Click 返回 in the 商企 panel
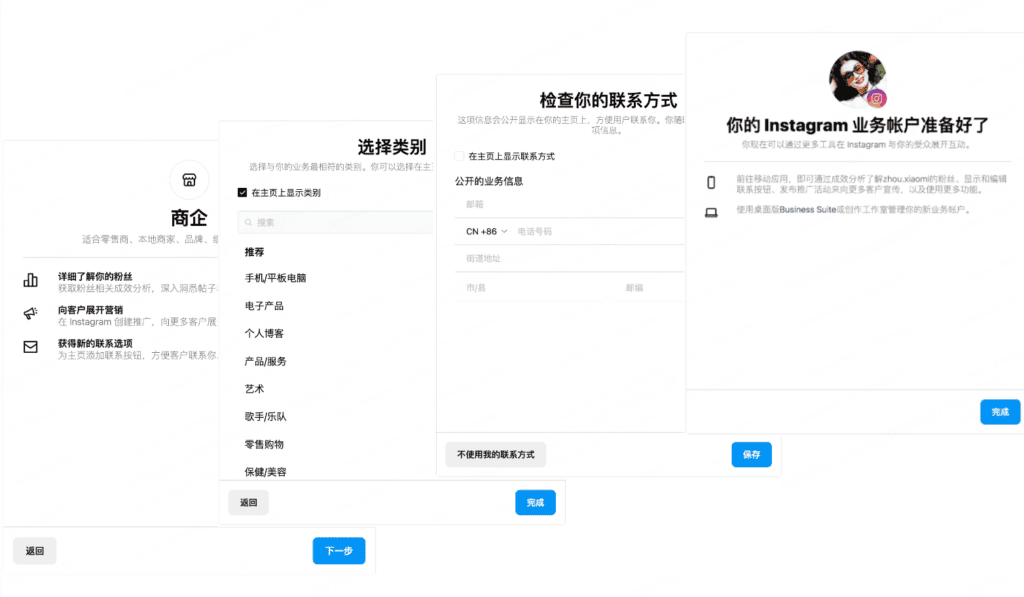The image size is (1024, 597). coord(35,551)
